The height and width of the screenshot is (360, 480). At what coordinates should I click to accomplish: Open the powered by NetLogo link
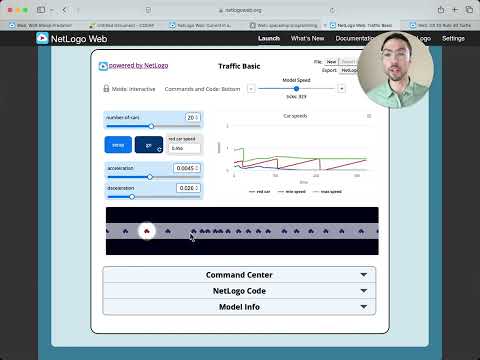tap(138, 66)
